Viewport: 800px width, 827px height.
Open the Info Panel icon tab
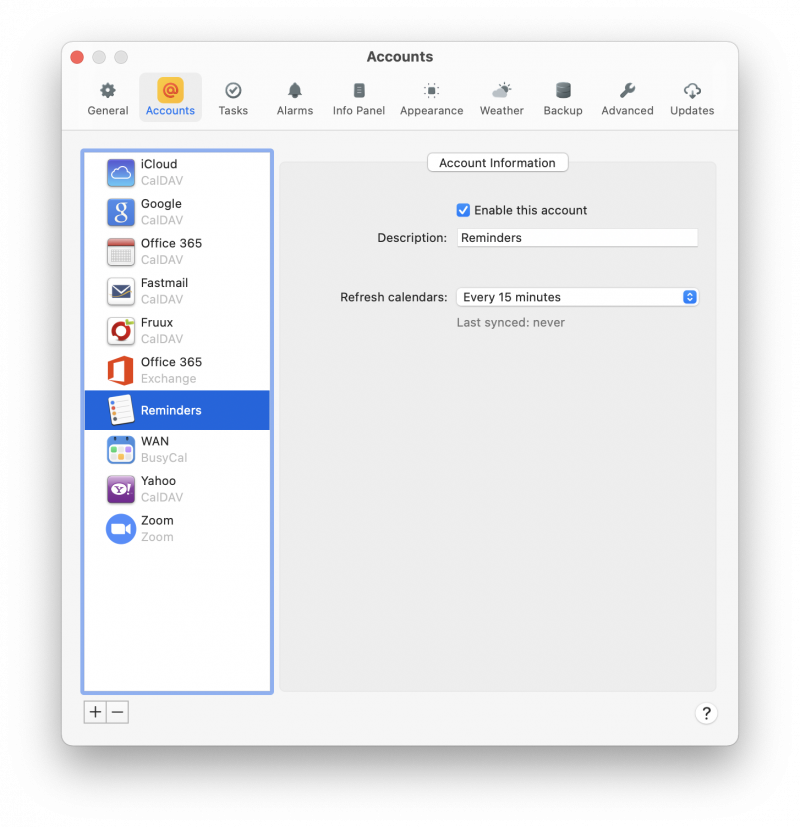coord(359,91)
